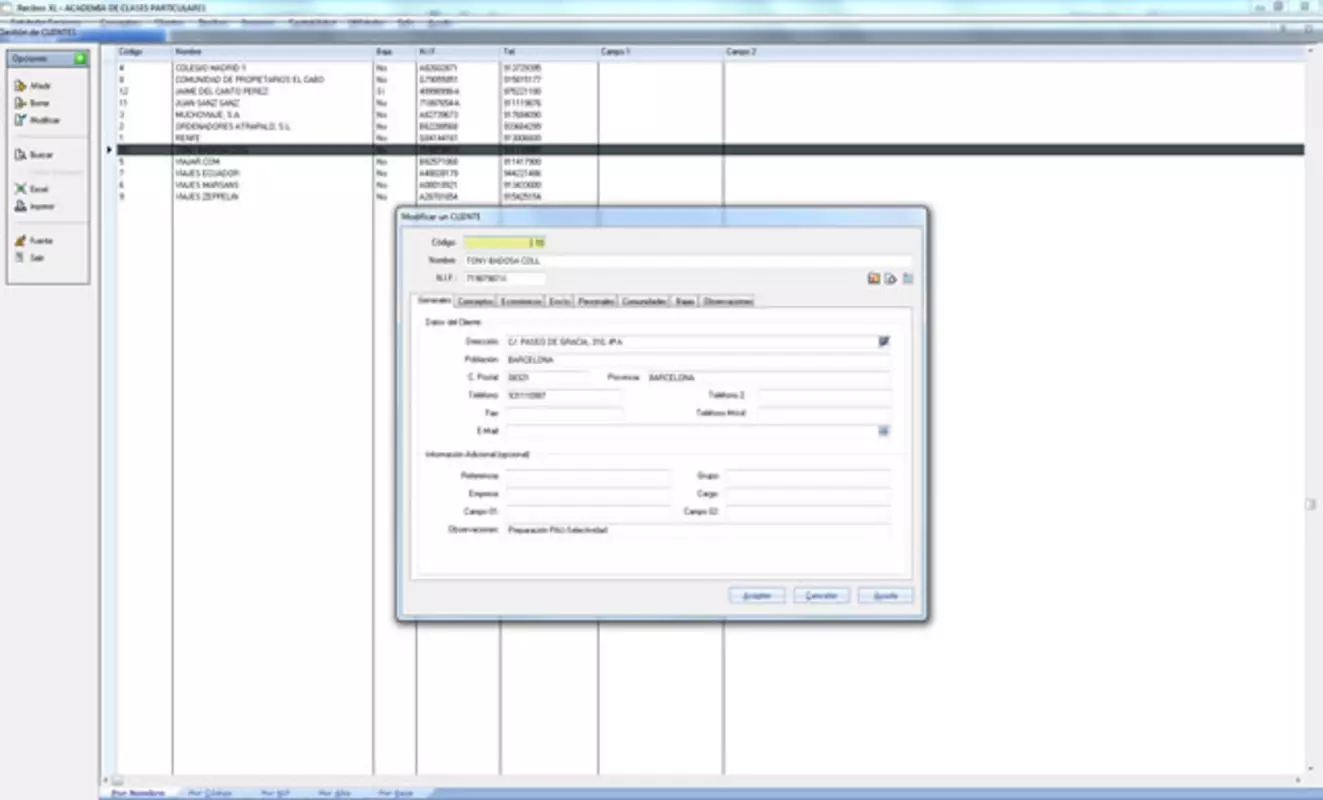Viewport: 1323px width, 800px height.
Task: Open the Comunidades tab
Action: tap(644, 301)
